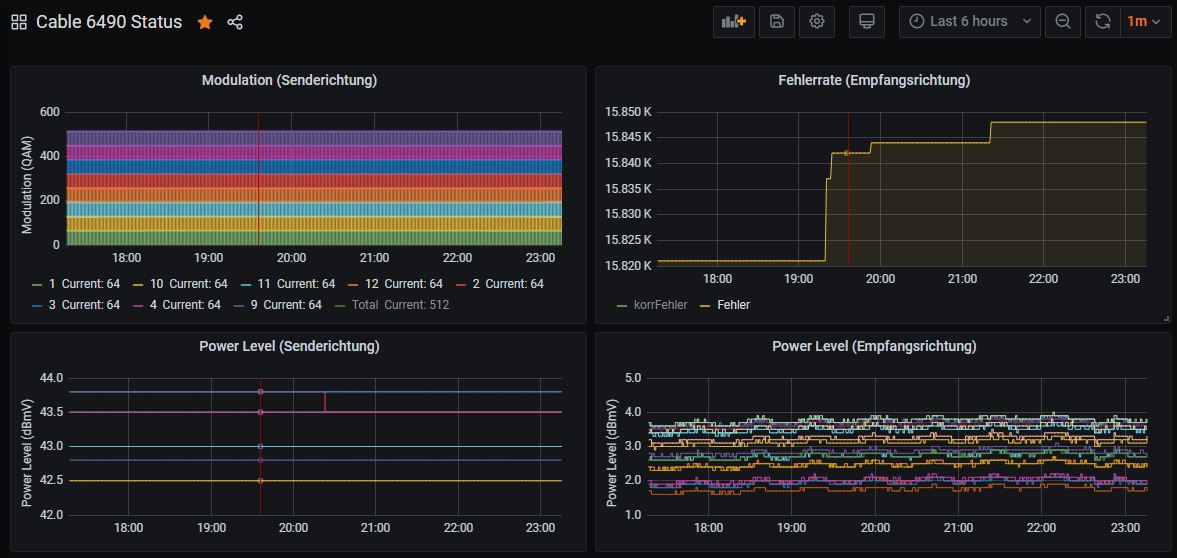Image resolution: width=1177 pixels, height=558 pixels.
Task: Click the Cable 6490 Status title
Action: point(109,22)
